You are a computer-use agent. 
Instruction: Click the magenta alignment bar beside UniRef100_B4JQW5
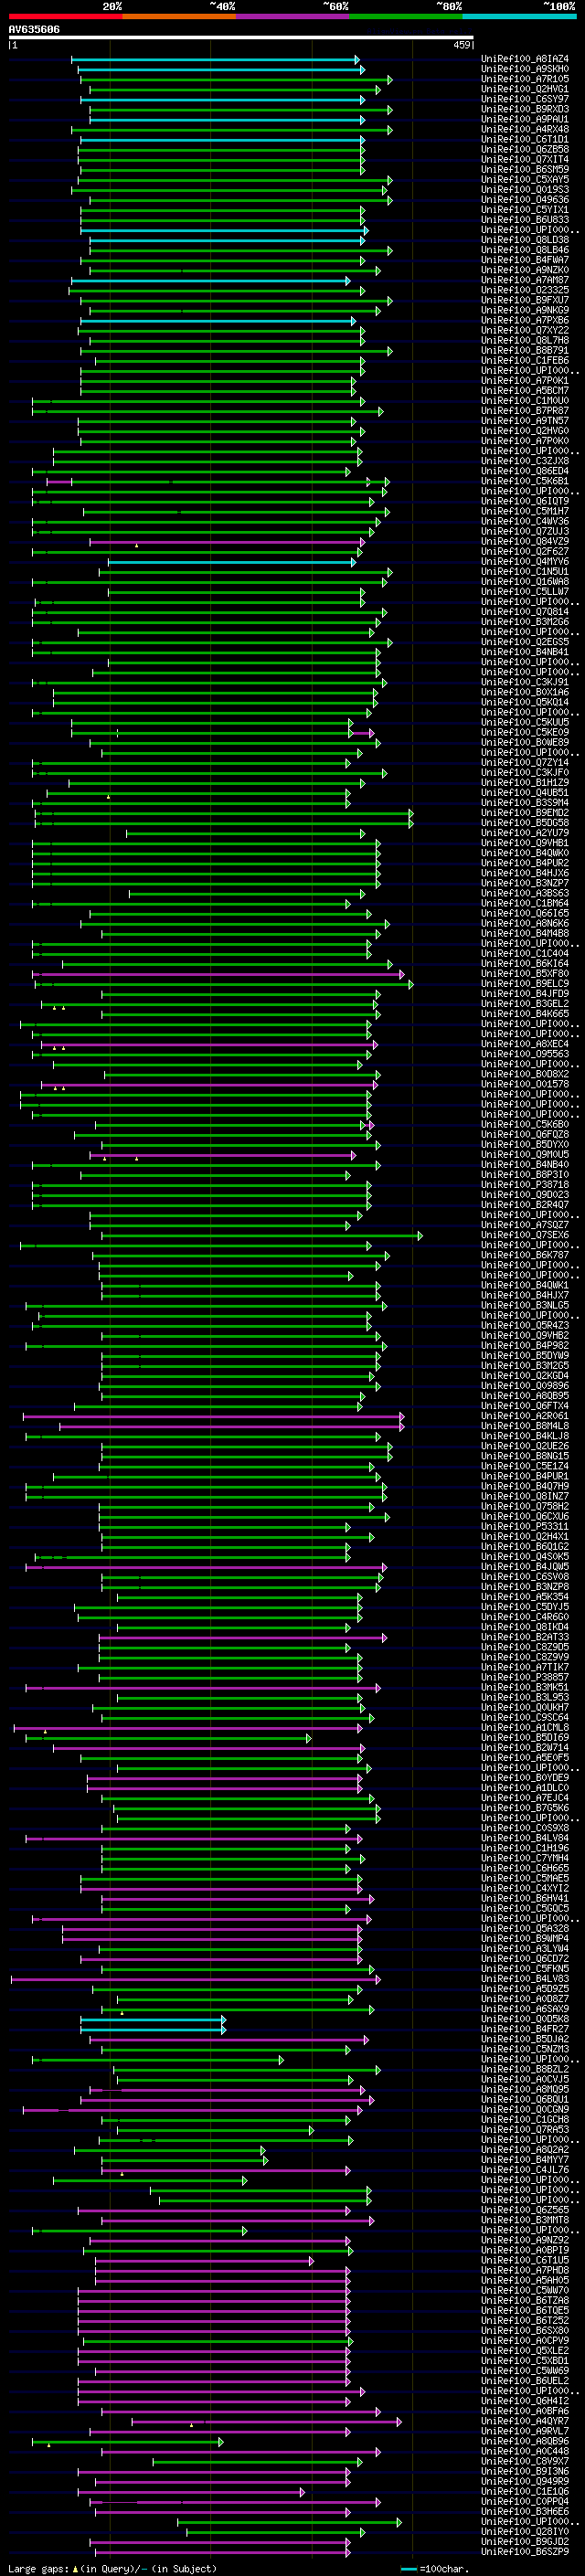tap(206, 1567)
